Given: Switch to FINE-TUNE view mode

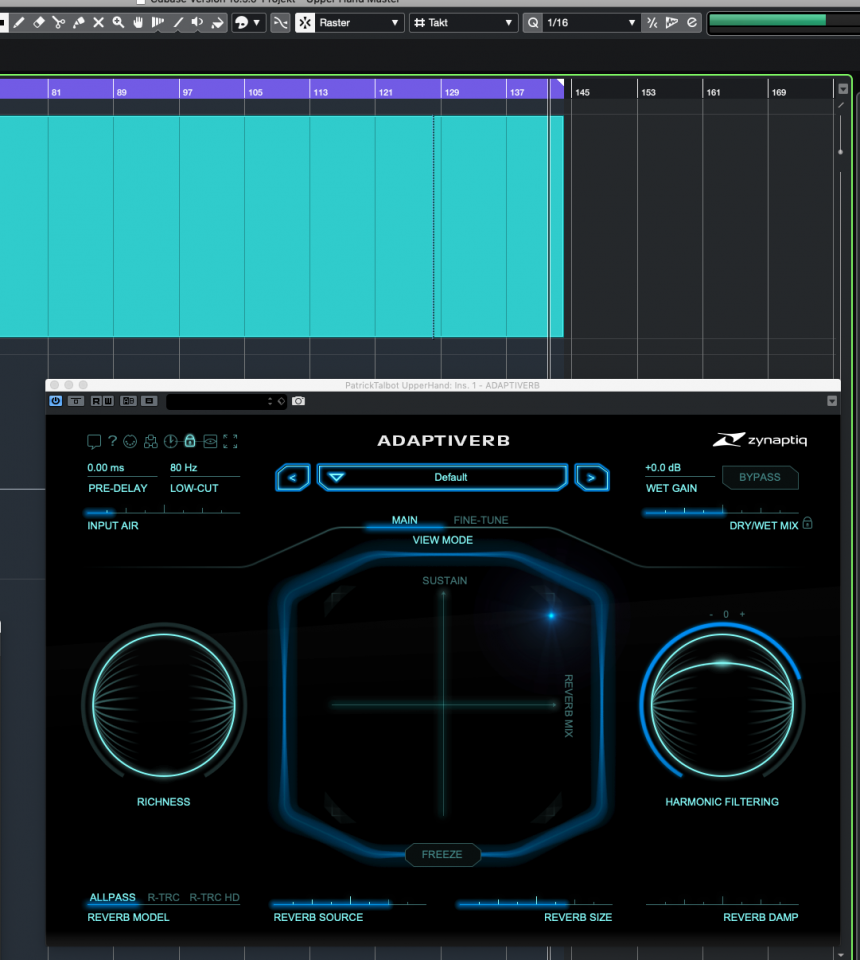Looking at the screenshot, I should 481,520.
